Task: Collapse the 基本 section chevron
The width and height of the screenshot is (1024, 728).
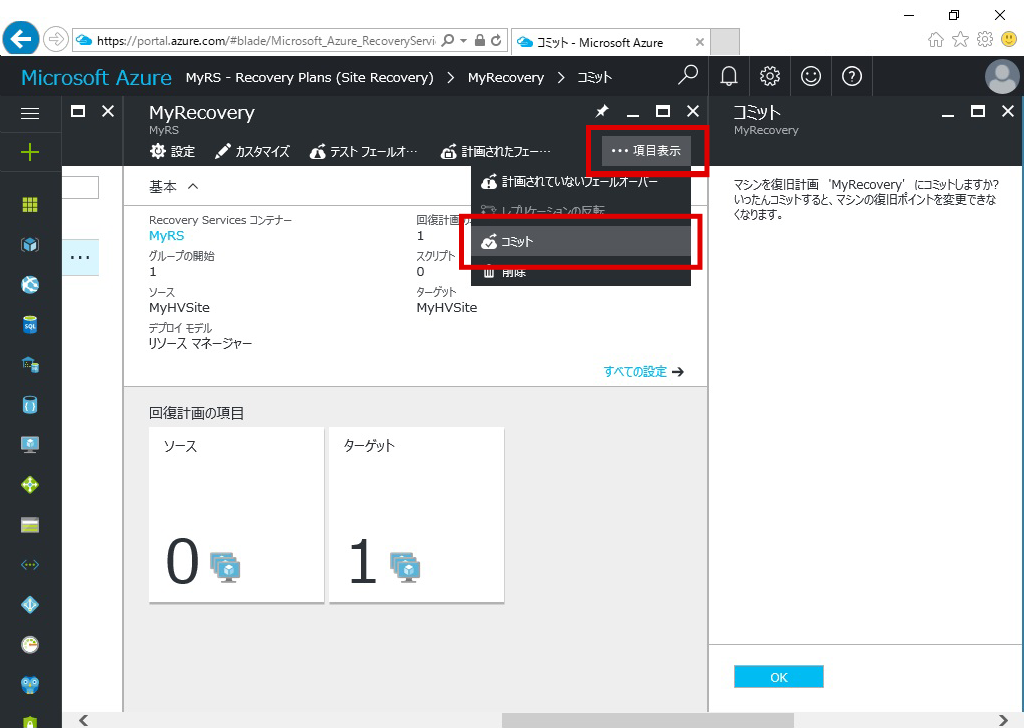Action: pos(193,186)
